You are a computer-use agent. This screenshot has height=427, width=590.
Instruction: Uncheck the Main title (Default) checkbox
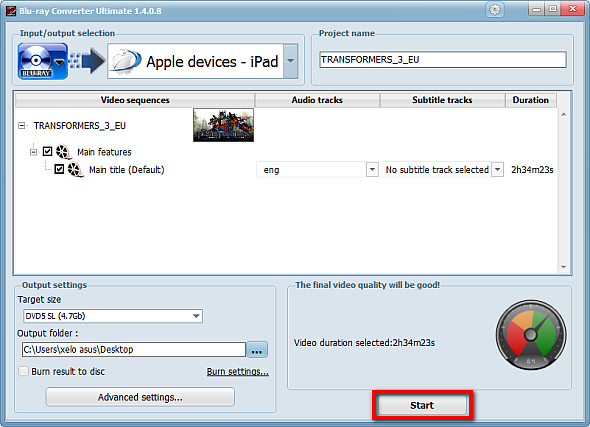(x=59, y=169)
